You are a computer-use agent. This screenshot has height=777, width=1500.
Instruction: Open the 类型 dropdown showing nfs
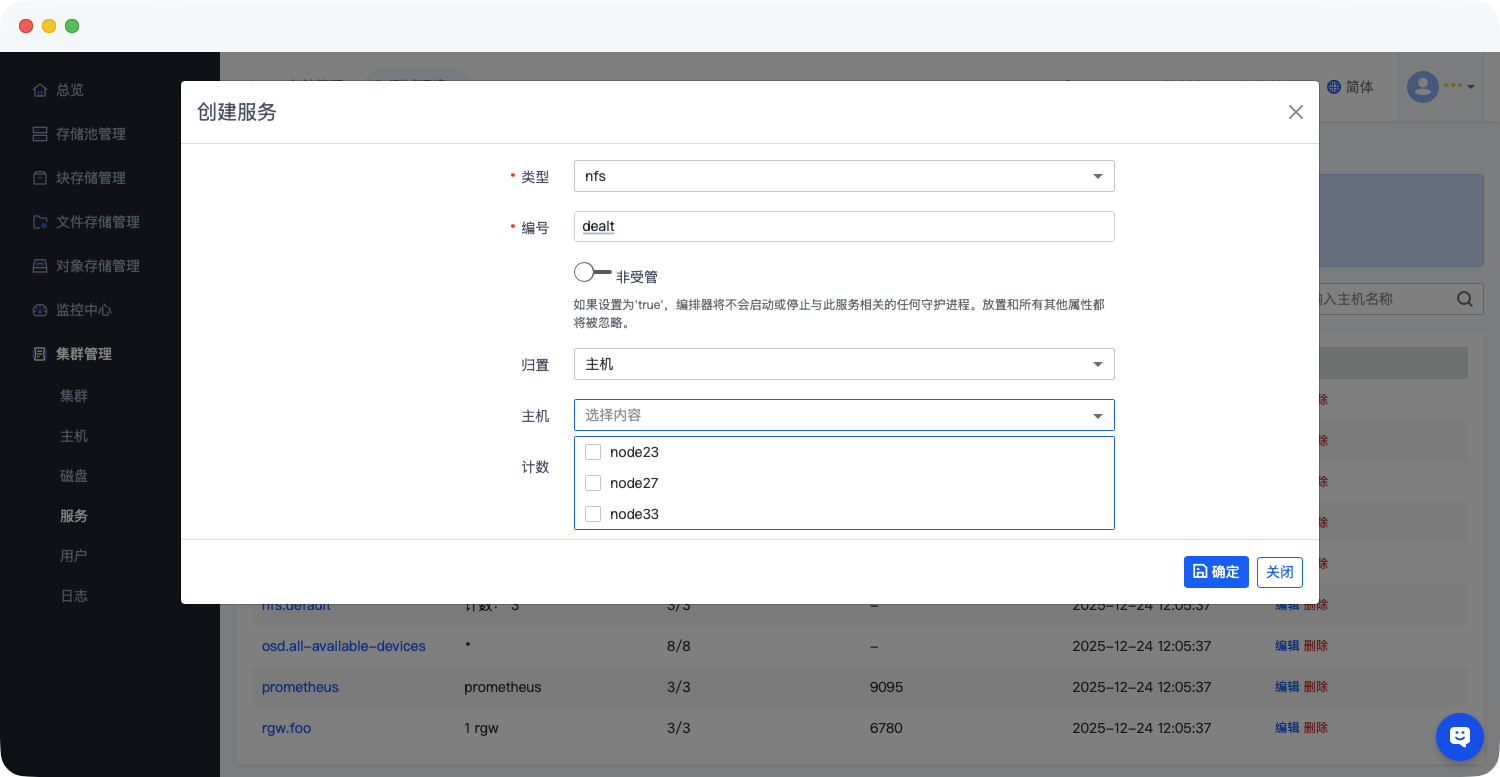[x=843, y=176]
